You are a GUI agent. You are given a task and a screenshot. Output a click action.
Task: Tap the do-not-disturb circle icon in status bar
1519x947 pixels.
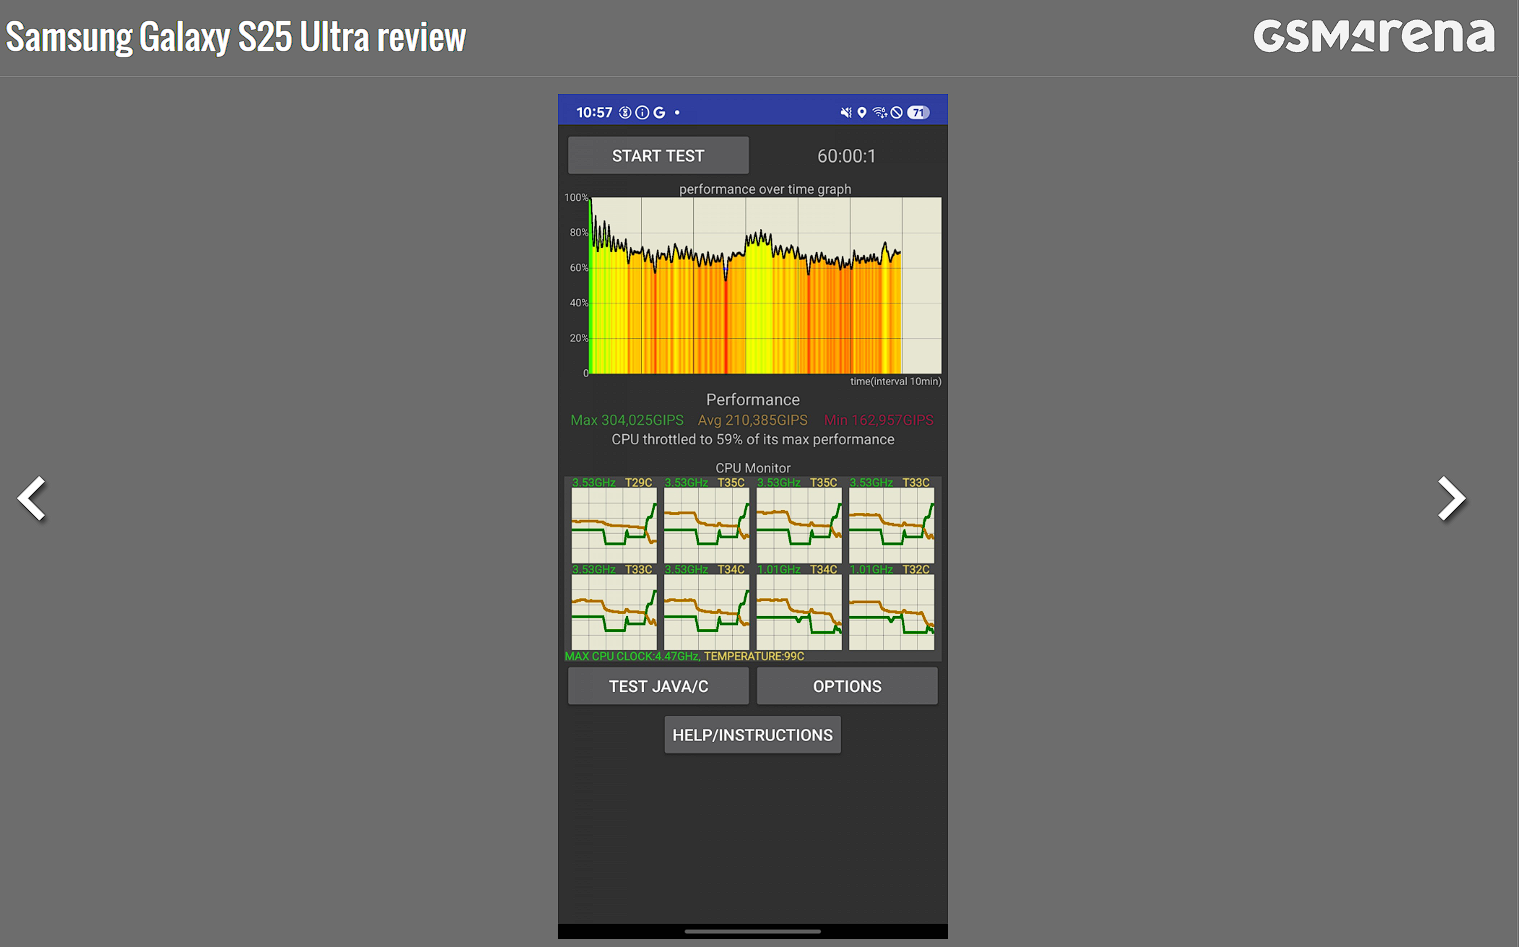point(897,113)
